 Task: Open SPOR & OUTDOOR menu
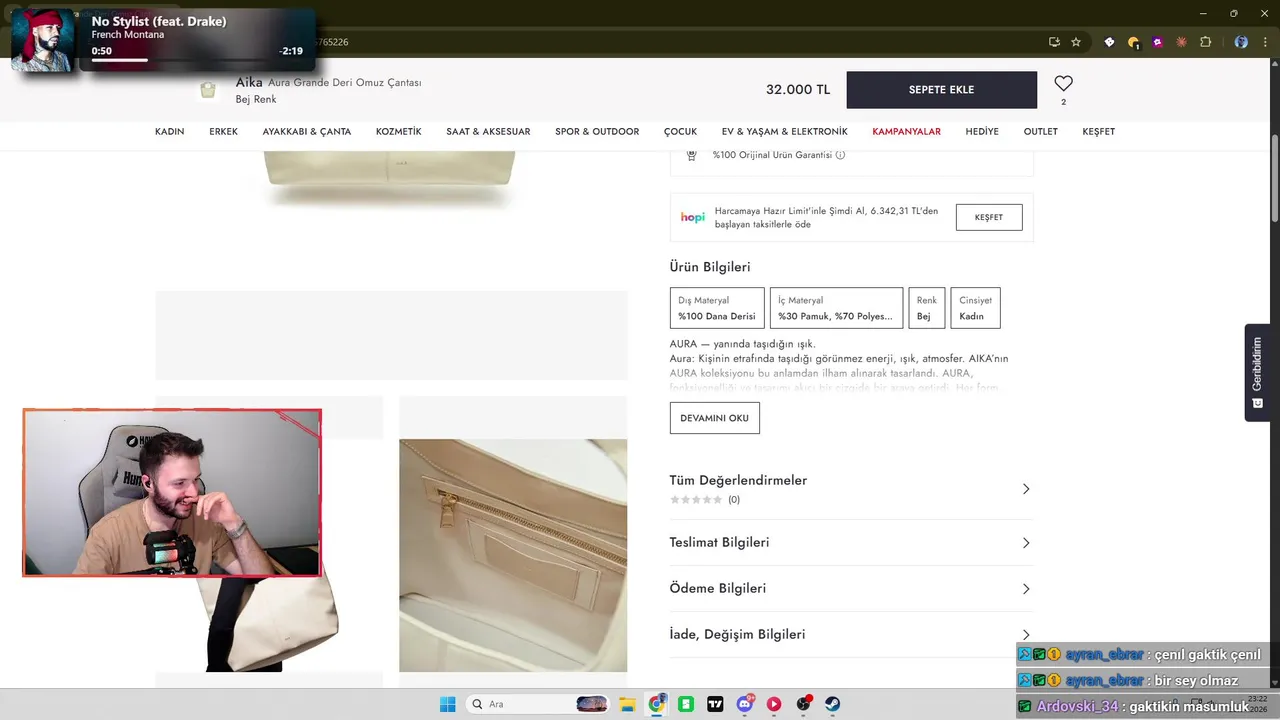click(x=597, y=132)
